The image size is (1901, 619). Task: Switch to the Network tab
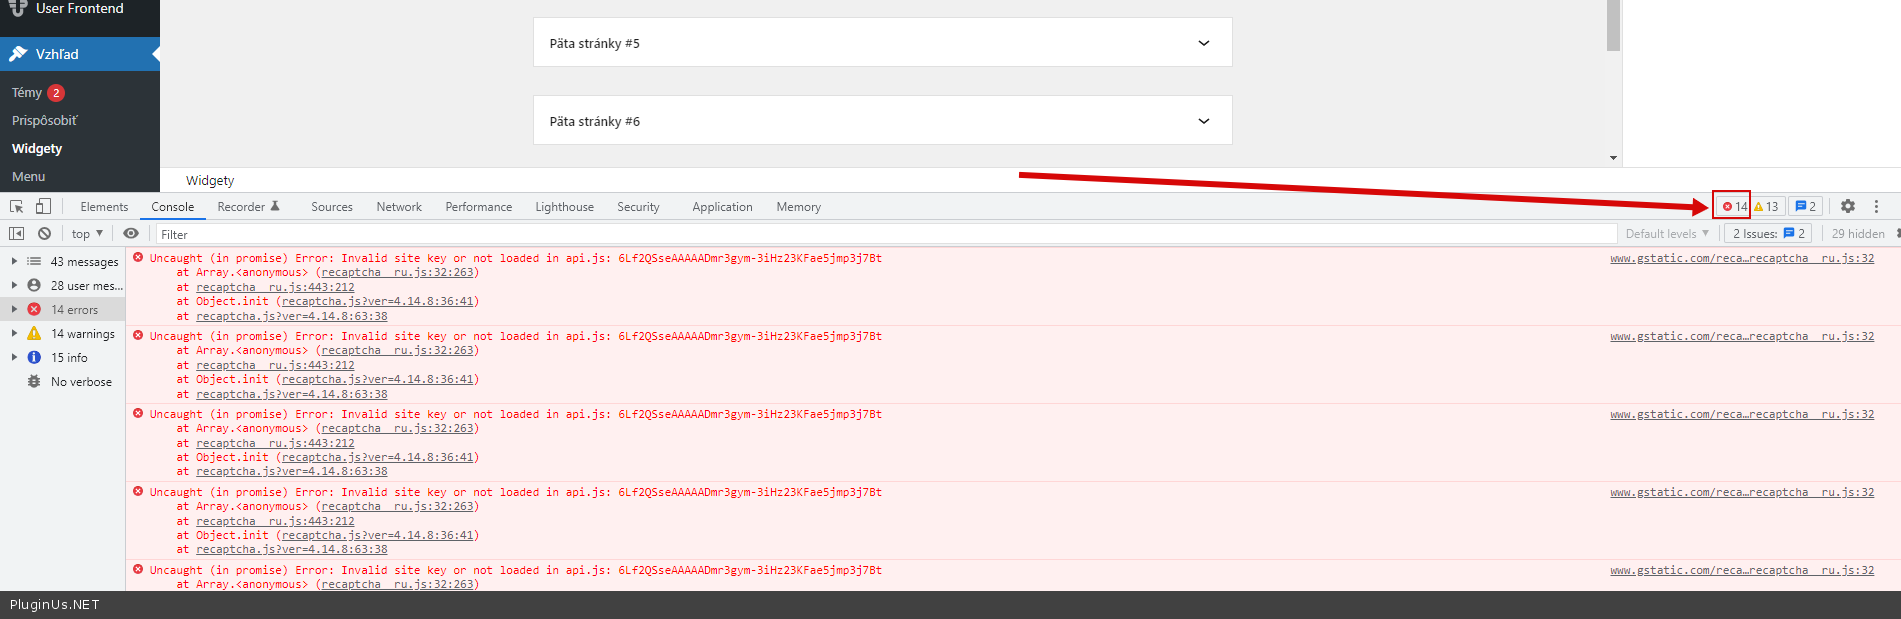398,206
